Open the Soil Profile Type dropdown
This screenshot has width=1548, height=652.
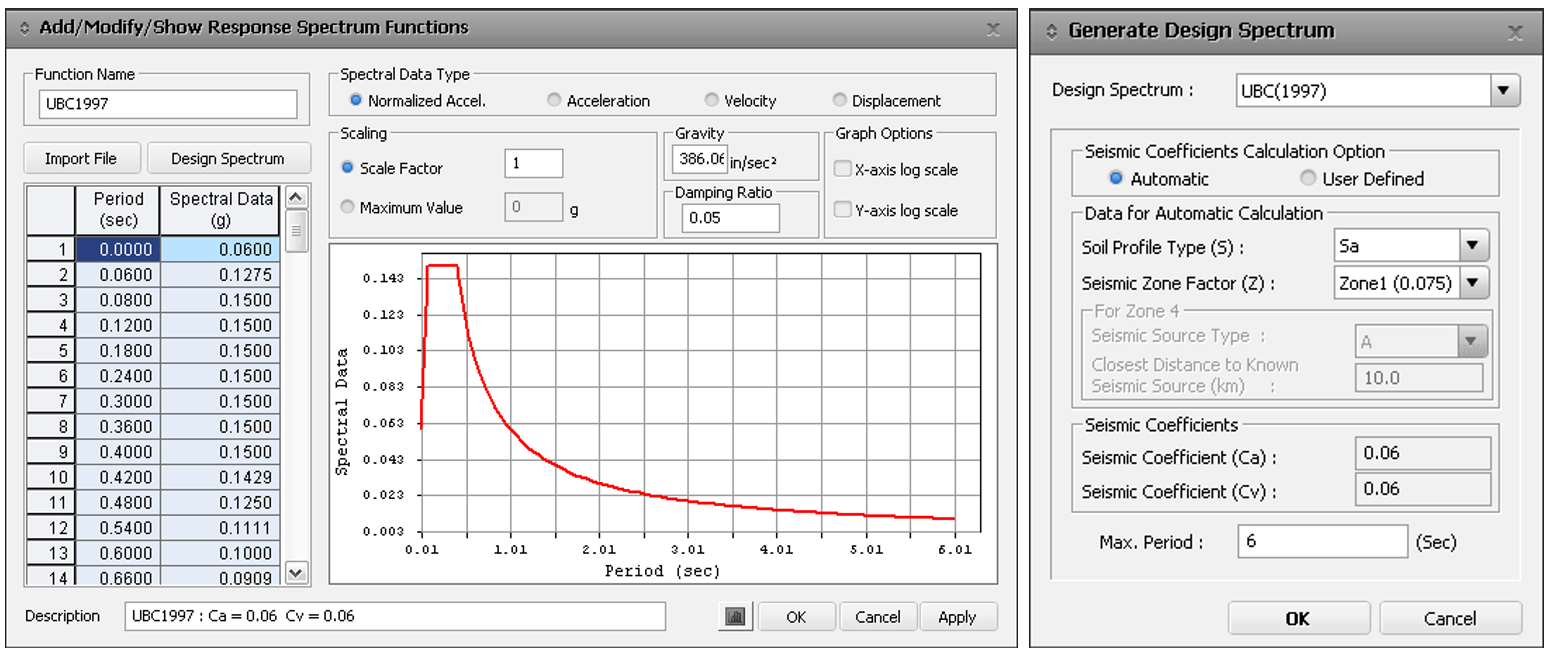pos(1472,246)
